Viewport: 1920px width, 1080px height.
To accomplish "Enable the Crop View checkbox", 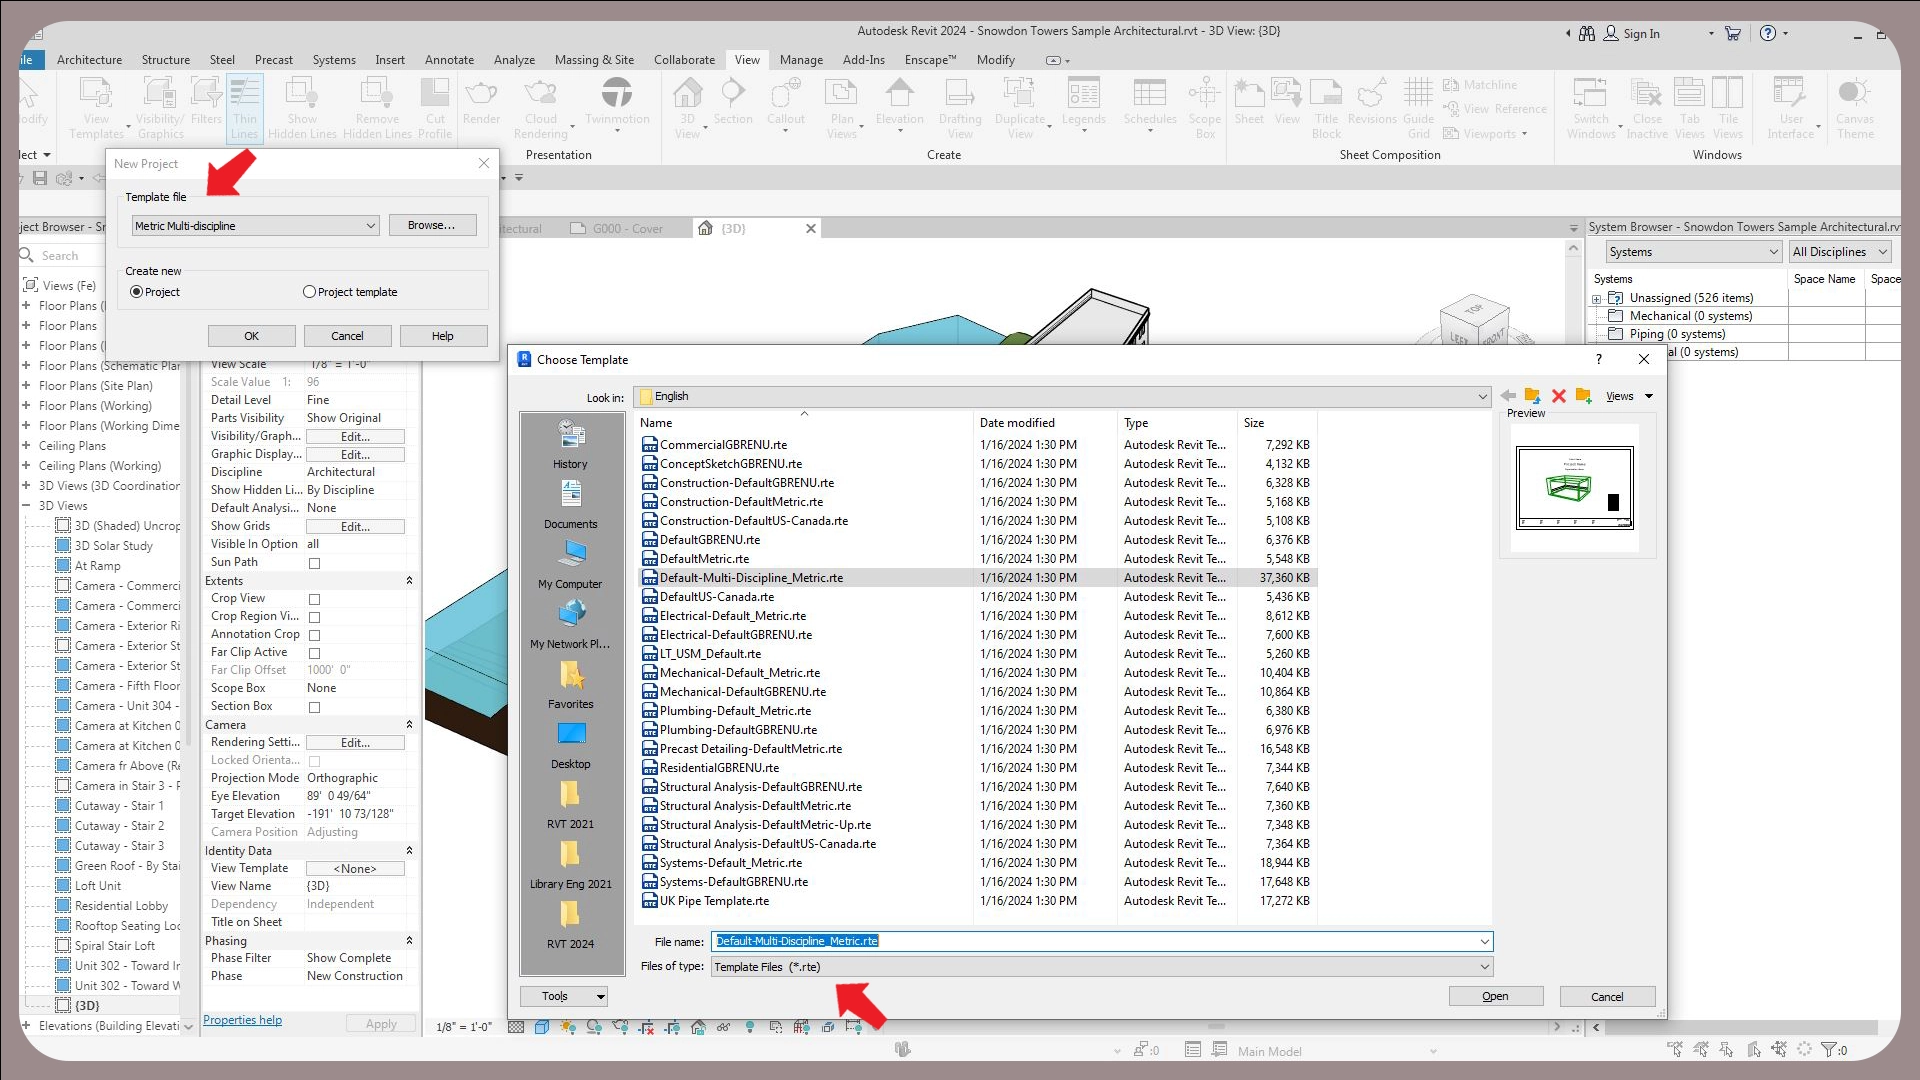I will point(314,599).
